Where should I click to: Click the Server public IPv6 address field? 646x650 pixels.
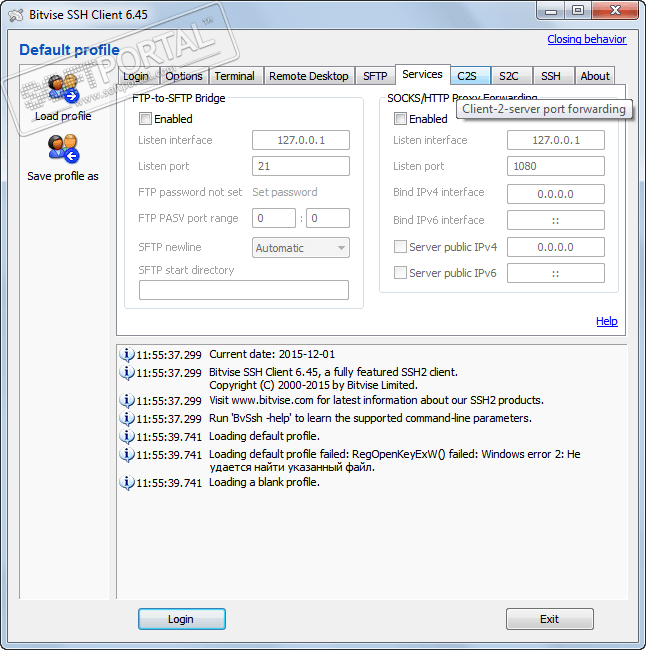pos(556,273)
